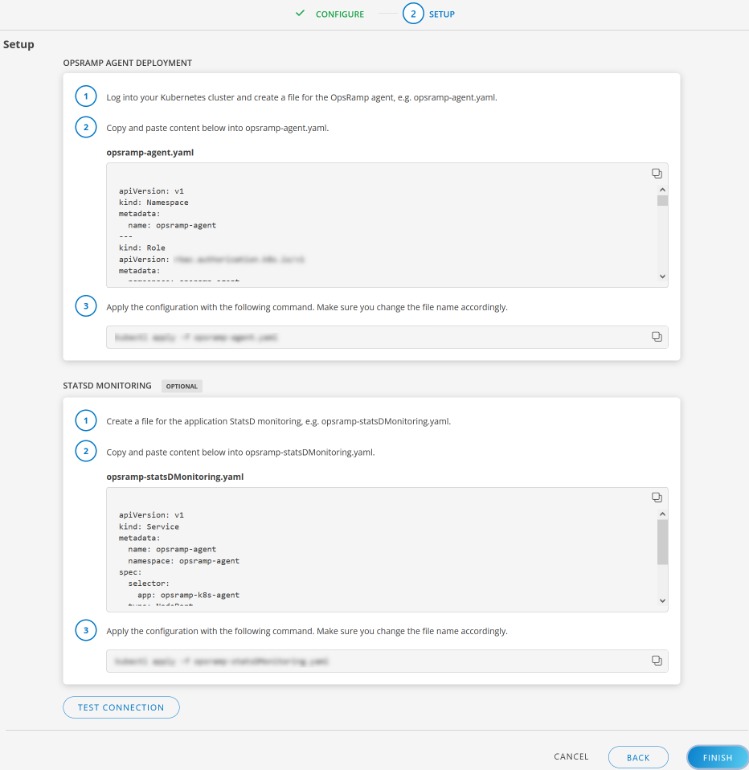Click the 'OPSRAMP AGENT DEPLOYMENT' heading
The height and width of the screenshot is (770, 749).
click(x=127, y=63)
